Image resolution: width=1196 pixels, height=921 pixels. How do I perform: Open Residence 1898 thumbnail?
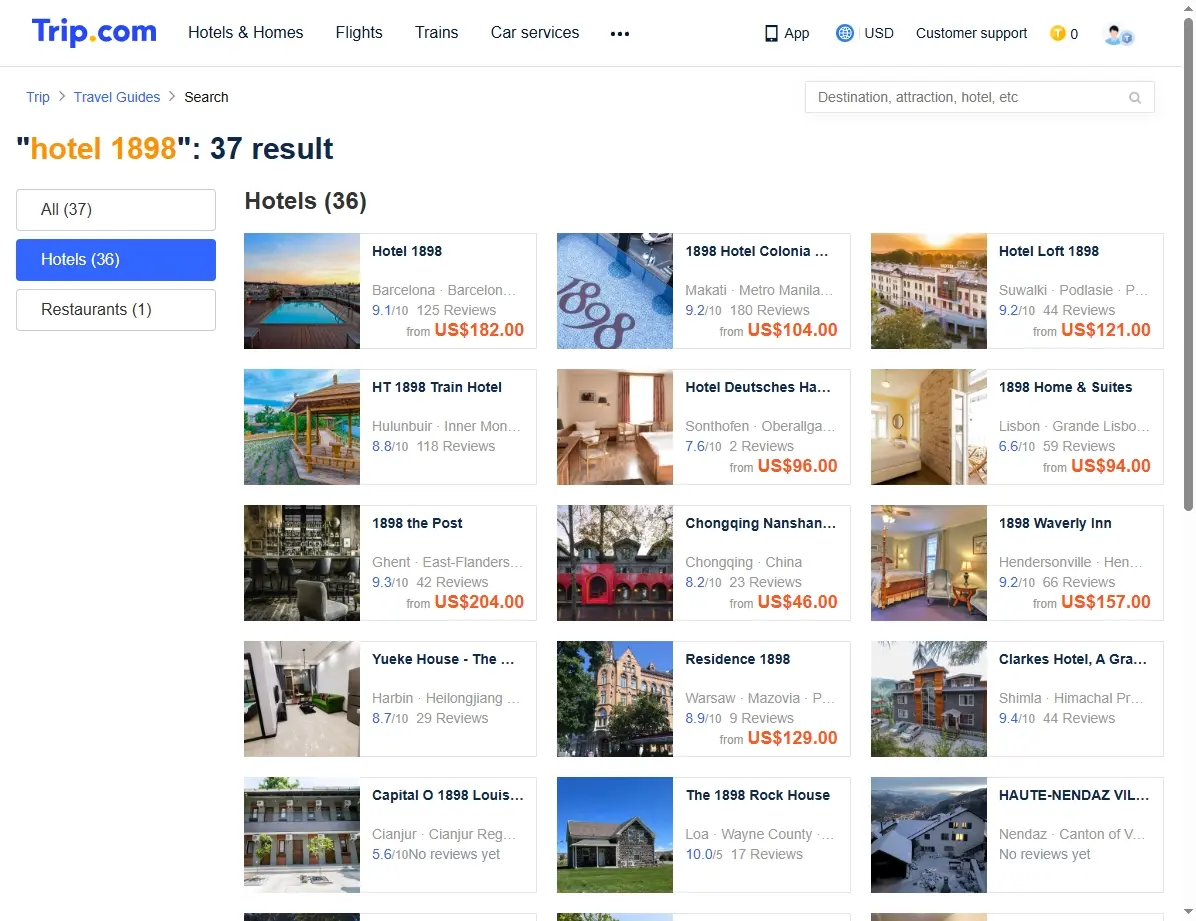[615, 698]
